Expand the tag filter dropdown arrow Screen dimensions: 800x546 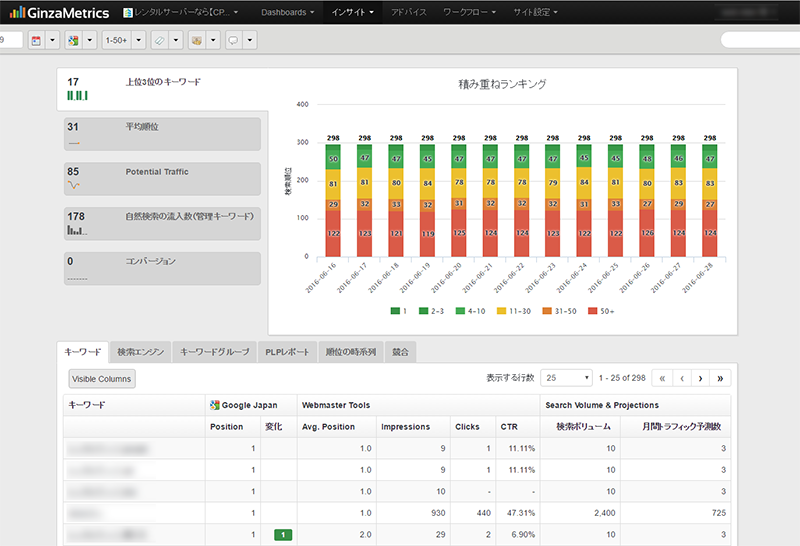click(x=176, y=40)
